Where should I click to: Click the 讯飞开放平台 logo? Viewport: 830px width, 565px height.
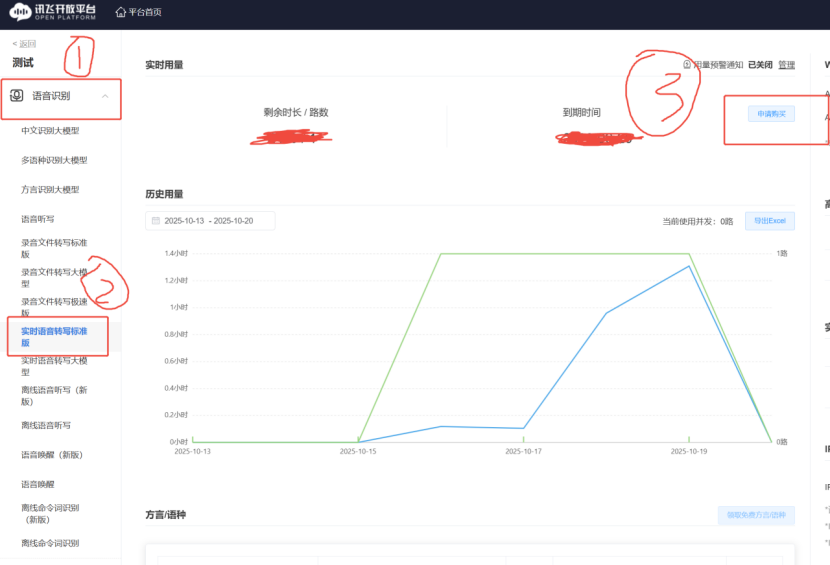click(x=54, y=12)
